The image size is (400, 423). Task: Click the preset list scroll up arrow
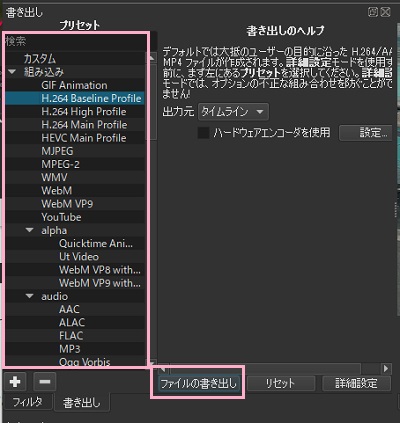(152, 58)
